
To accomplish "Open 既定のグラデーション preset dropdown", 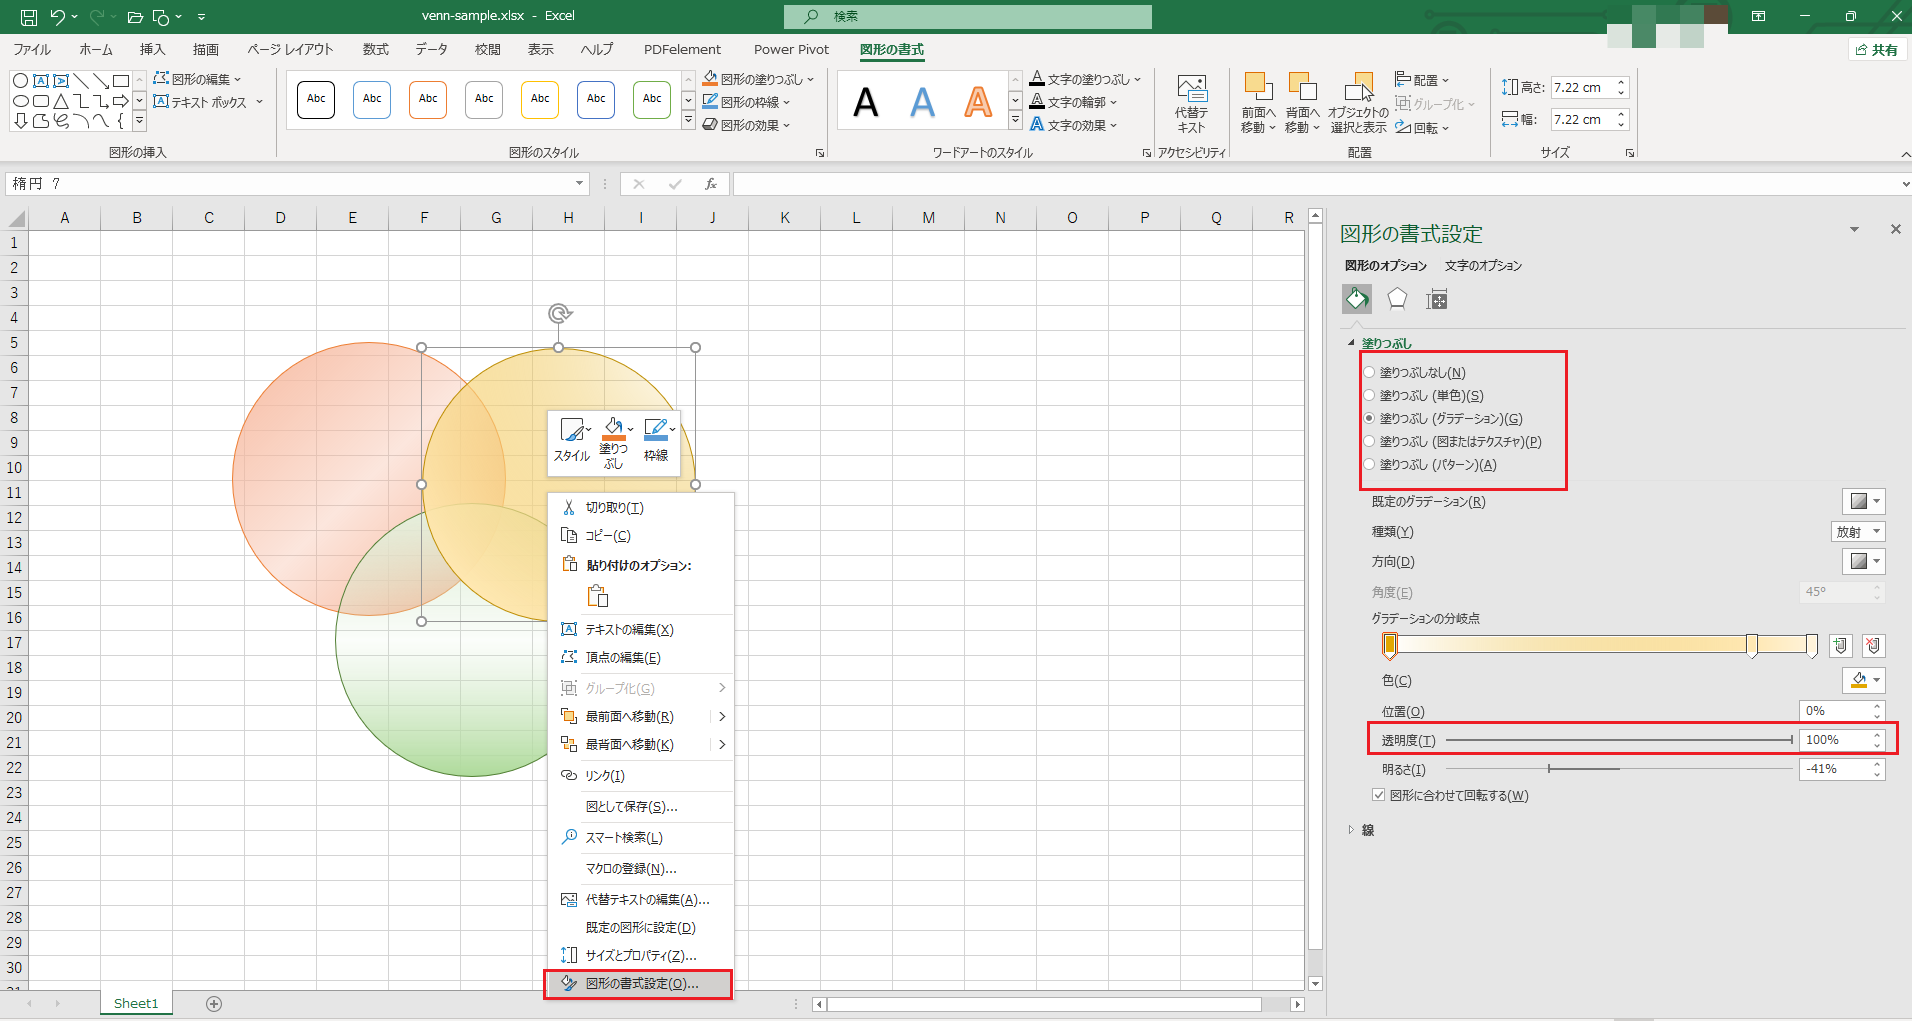I will pos(1863,502).
